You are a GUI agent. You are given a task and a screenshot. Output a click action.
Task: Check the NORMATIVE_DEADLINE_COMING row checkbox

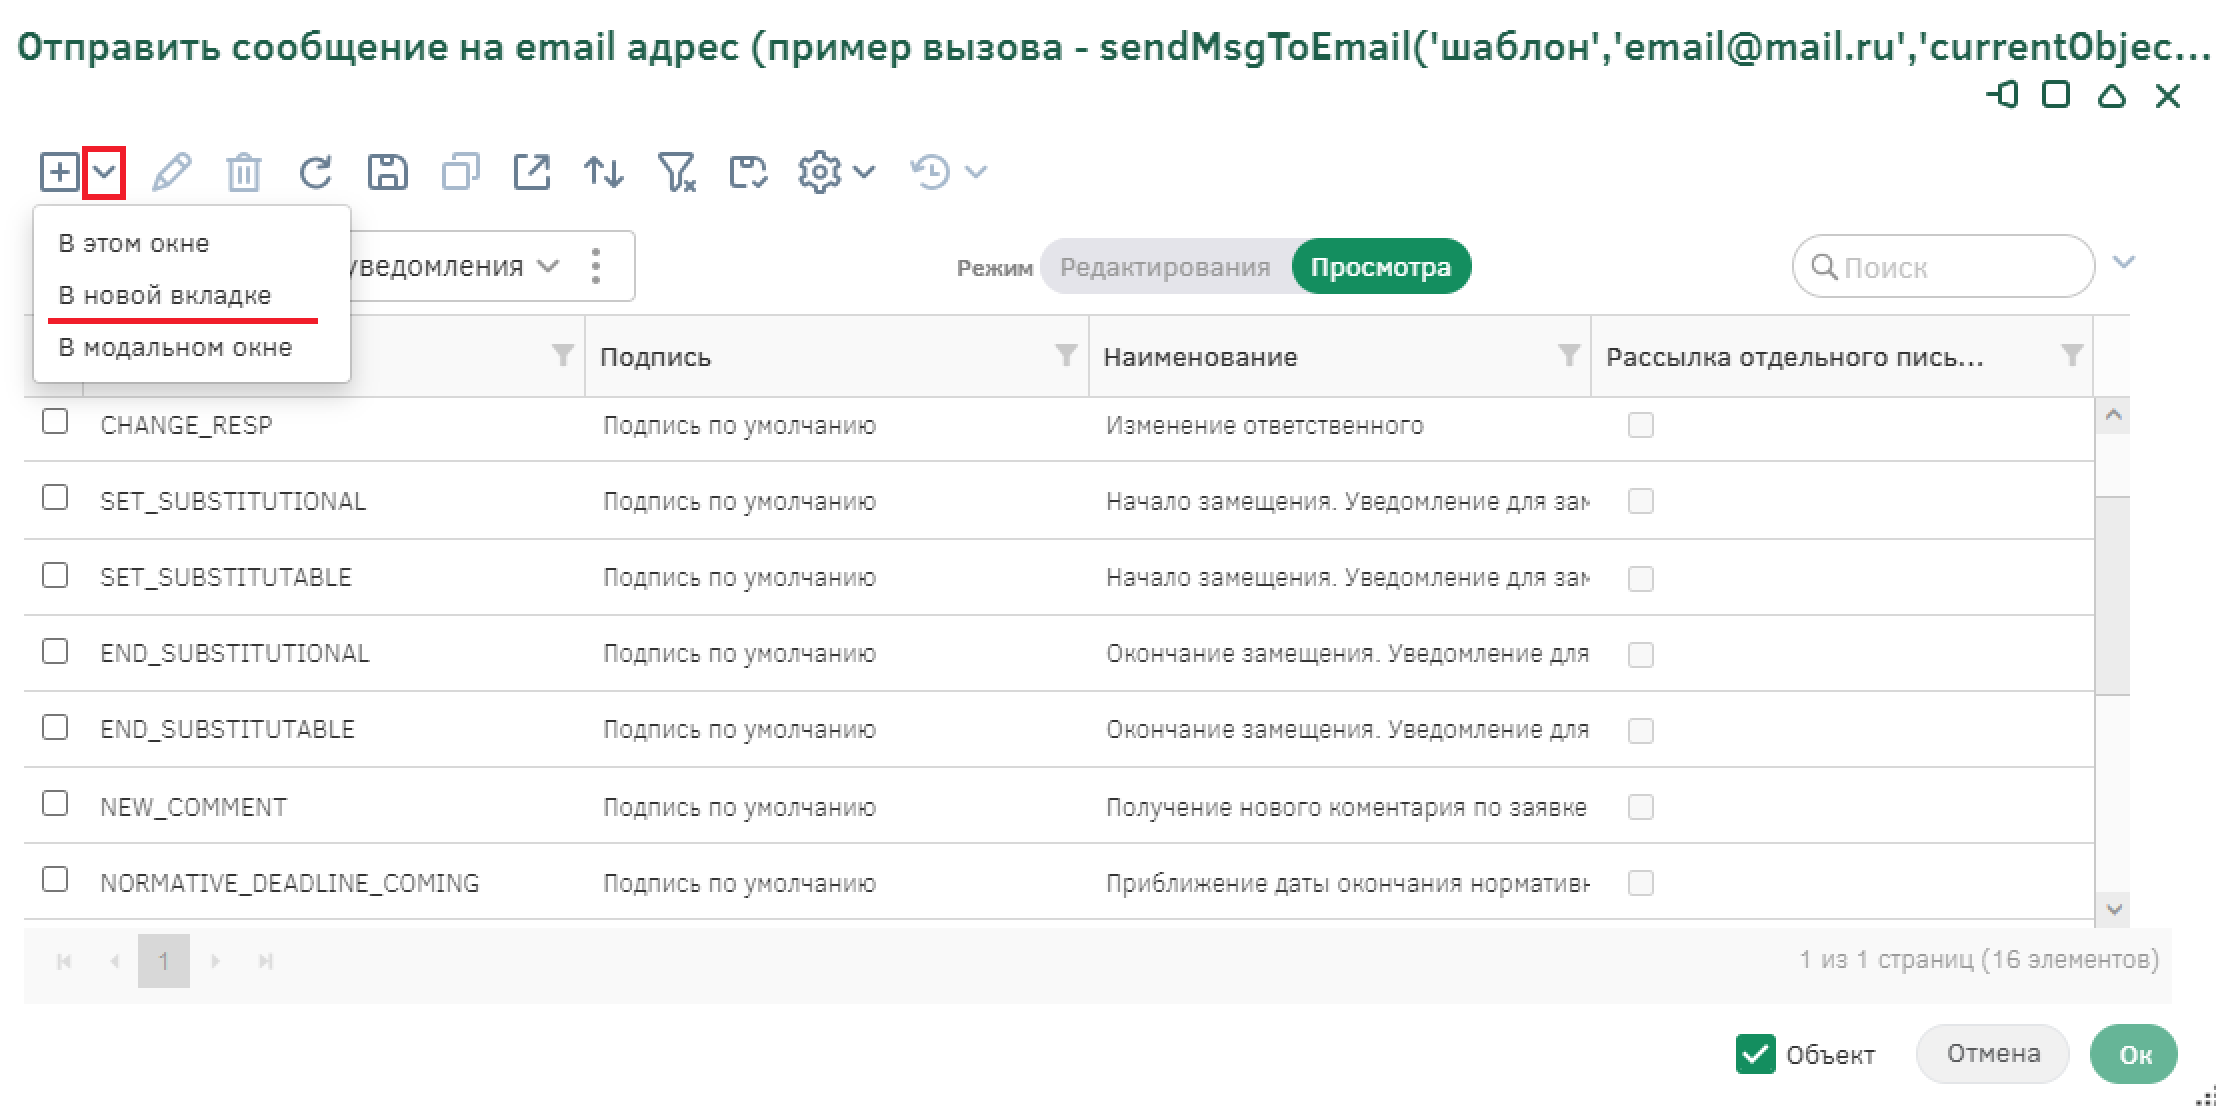coord(55,880)
